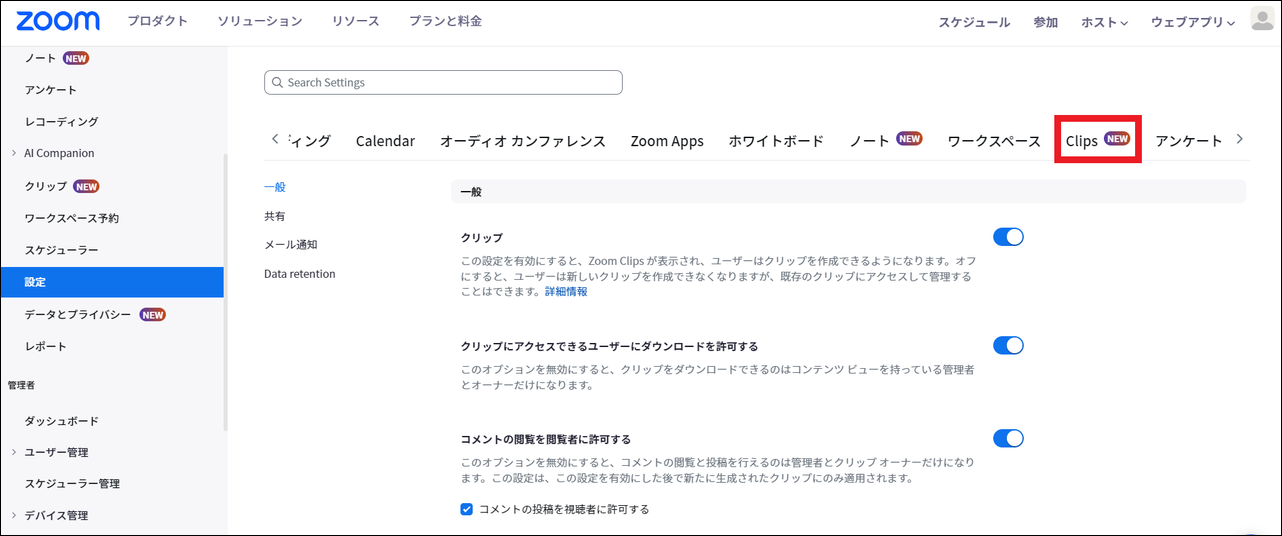Jump to メール通知 settings section
The width and height of the screenshot is (1282, 536).
[x=291, y=245]
